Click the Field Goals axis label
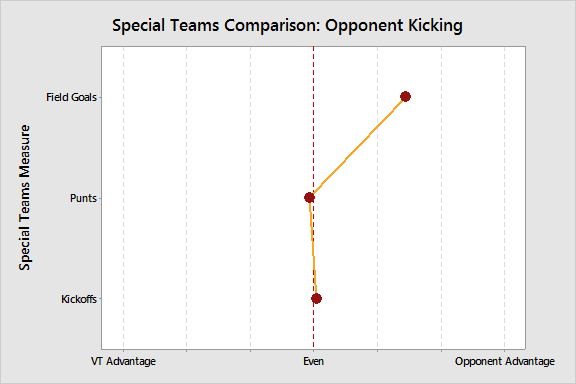This screenshot has height=384, width=576. 71,97
